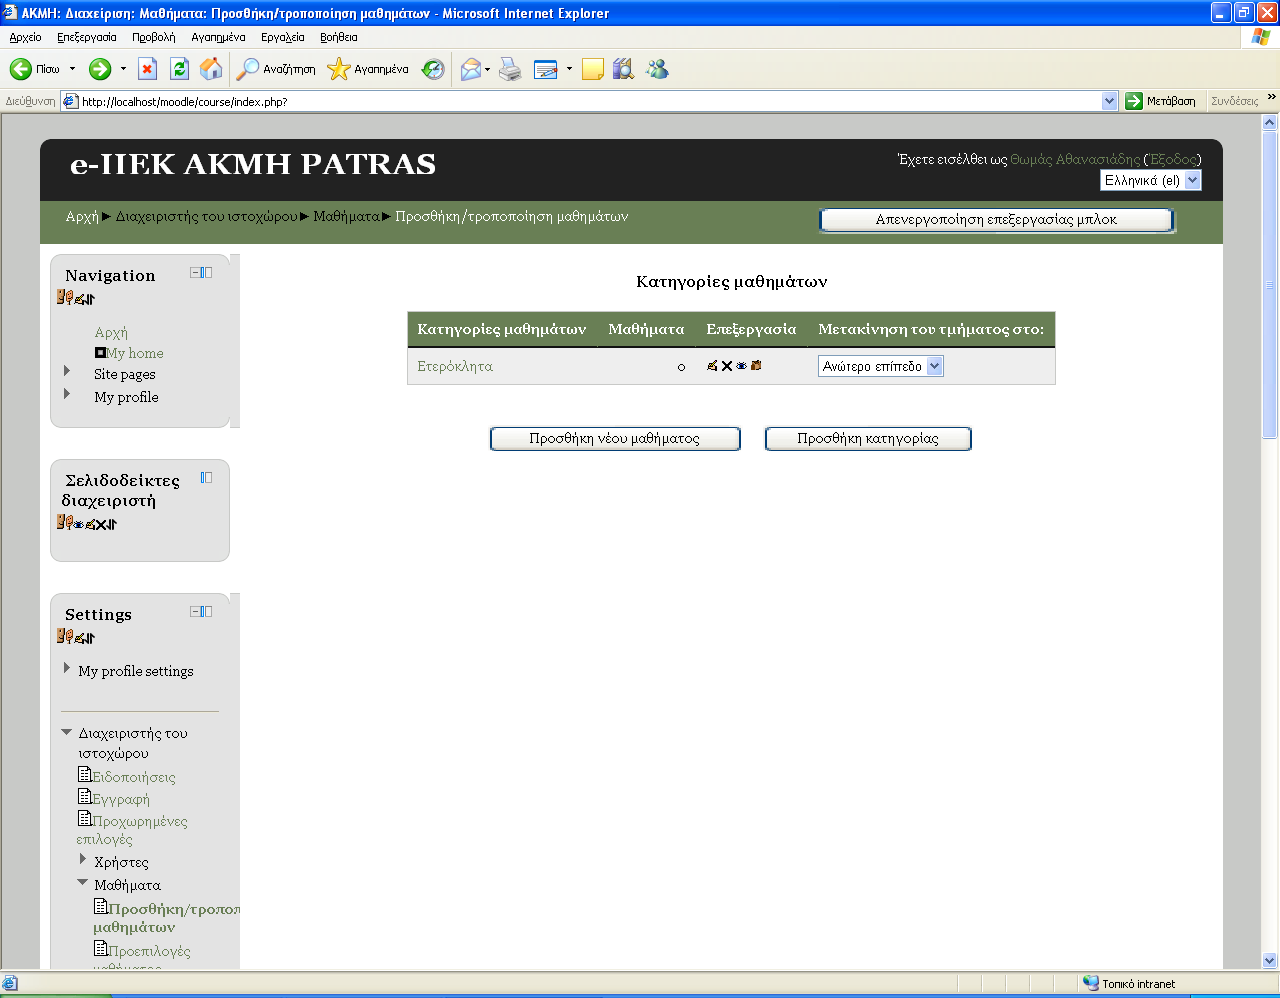Click edit pencil in Σελιδοδείκτες διαχειριστή block
Screen dimensions: 1280x998
pos(90,524)
